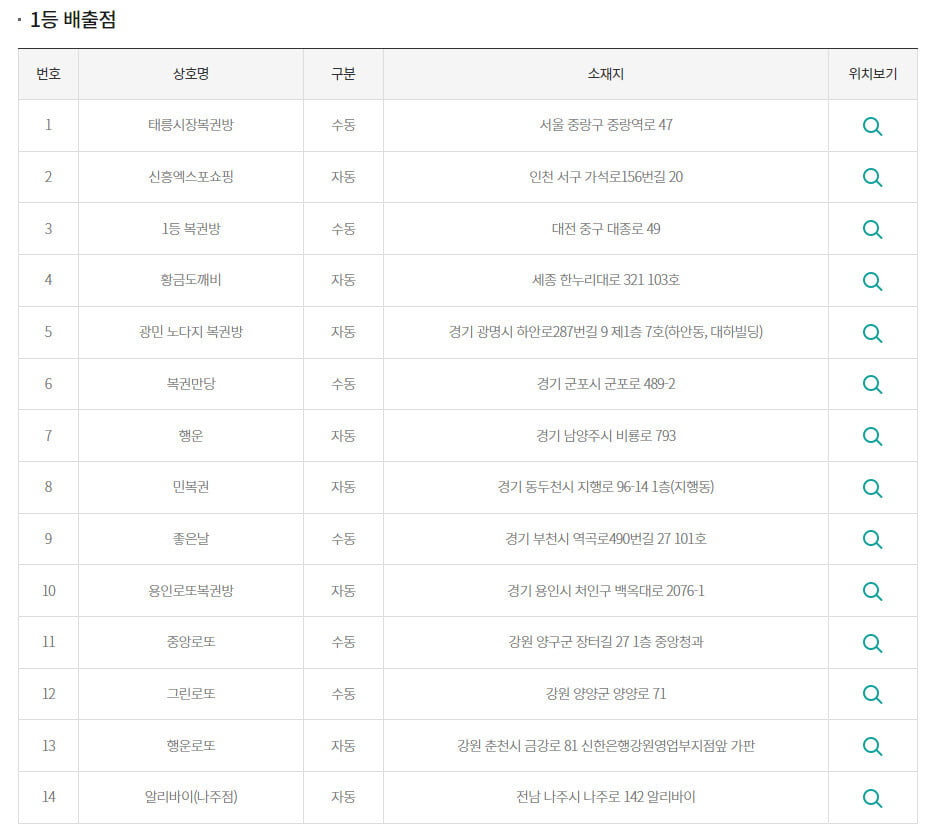
Task: View location of 행운로또 in 춘천시
Action: click(872, 746)
